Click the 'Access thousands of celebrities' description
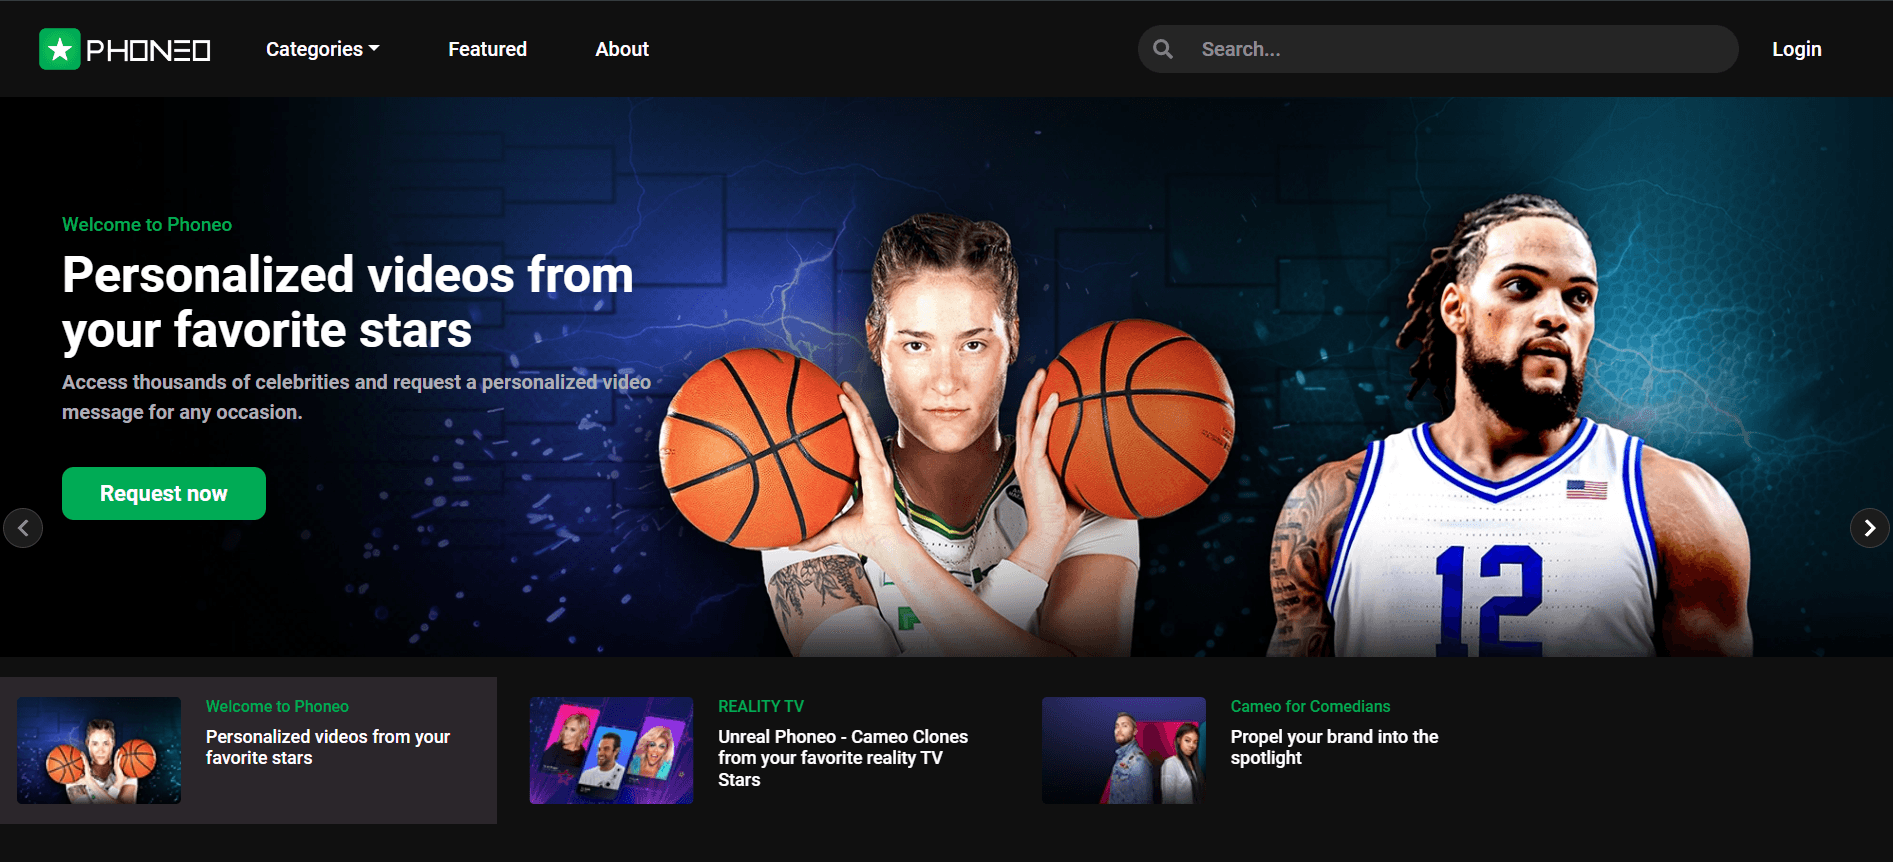Viewport: 1893px width, 862px height. click(356, 397)
